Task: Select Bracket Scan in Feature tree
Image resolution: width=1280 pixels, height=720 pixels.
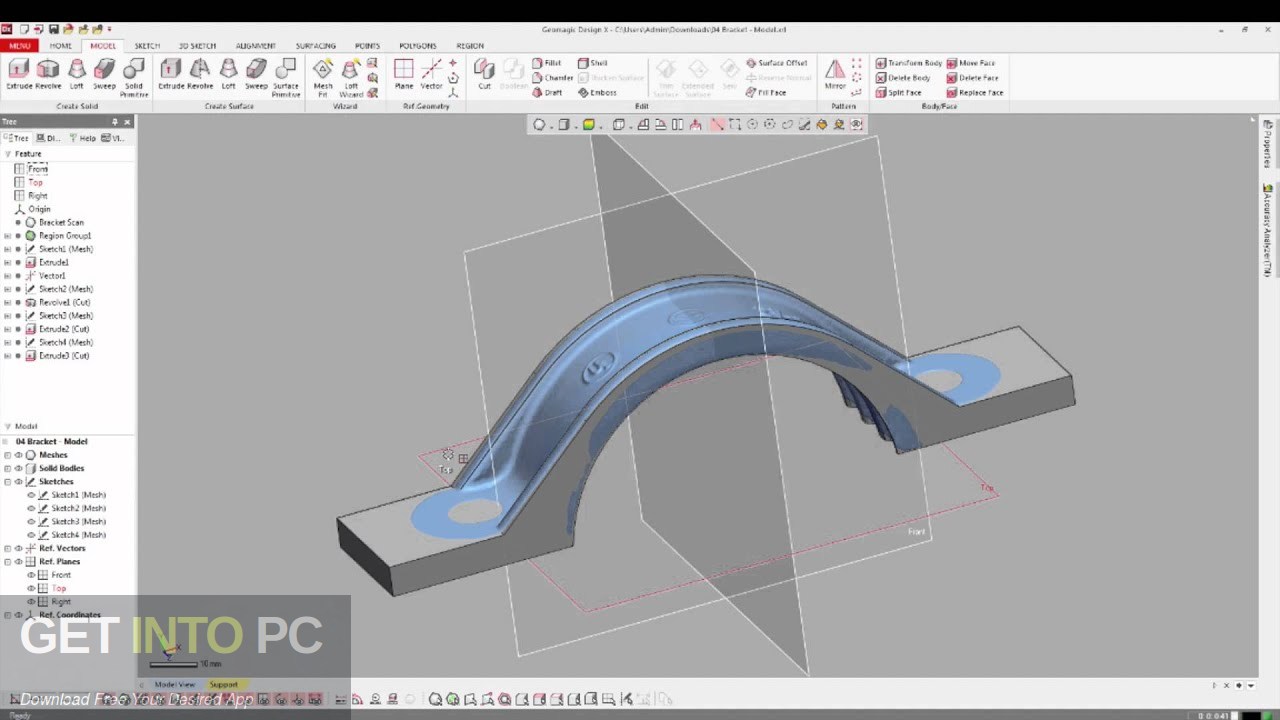Action: 61,222
